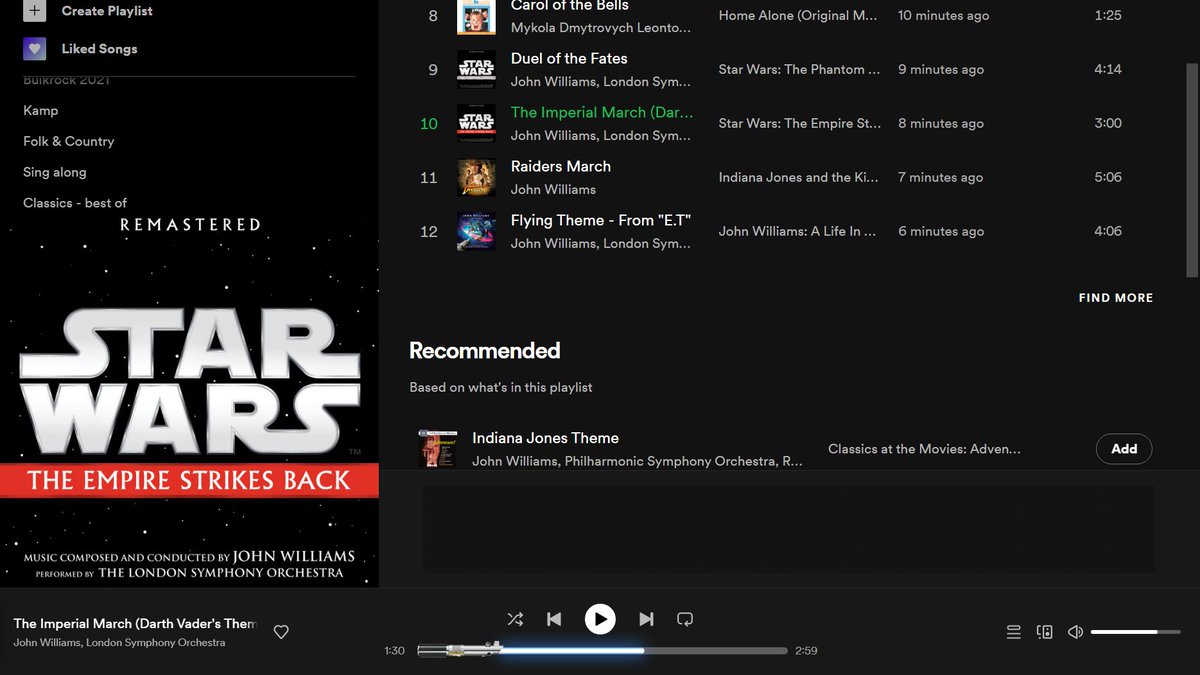Screen dimensions: 1200x675
Task: Click Indiana Jones Theme album thumbnail
Action: (438, 449)
